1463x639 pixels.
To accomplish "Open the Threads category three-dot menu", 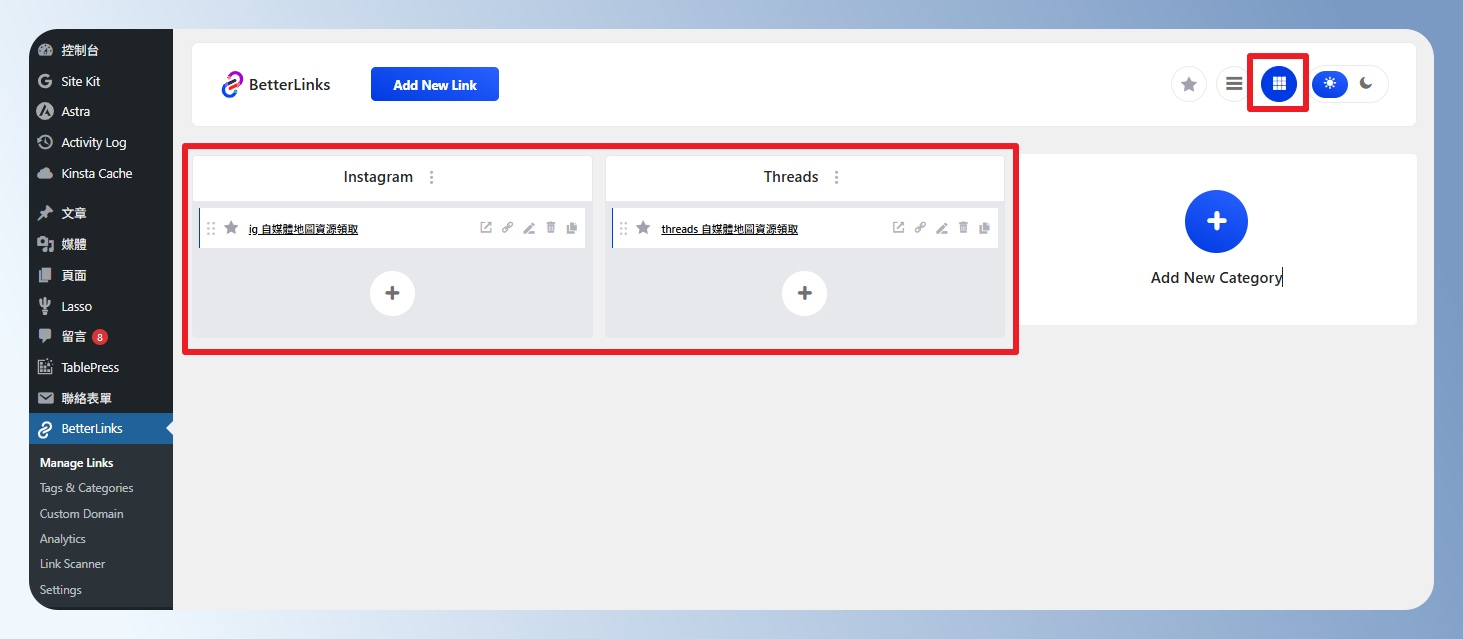I will (x=837, y=177).
